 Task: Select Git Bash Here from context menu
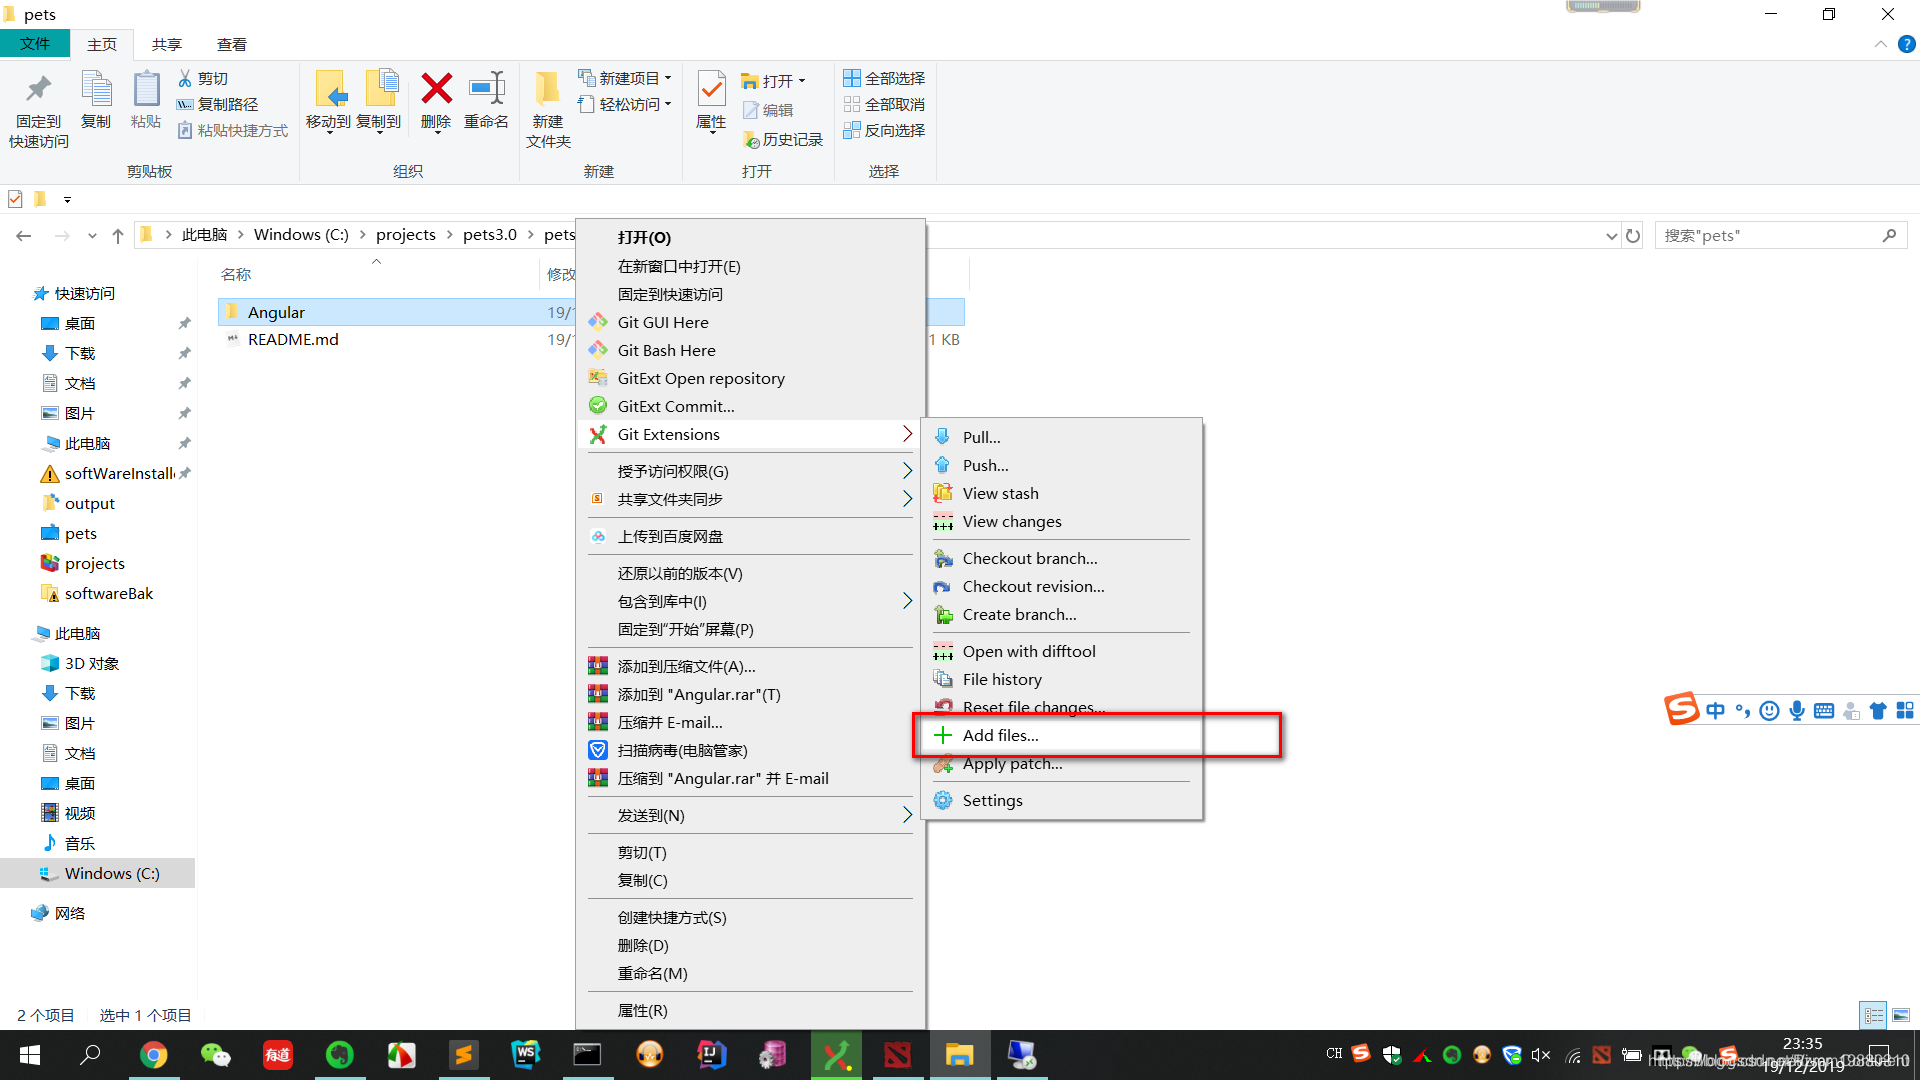coord(665,350)
